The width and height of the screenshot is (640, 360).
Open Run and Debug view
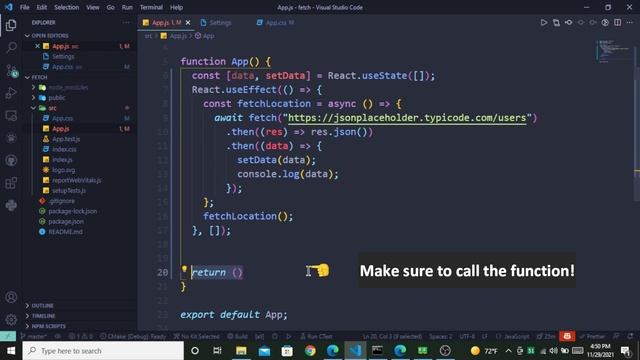click(11, 93)
